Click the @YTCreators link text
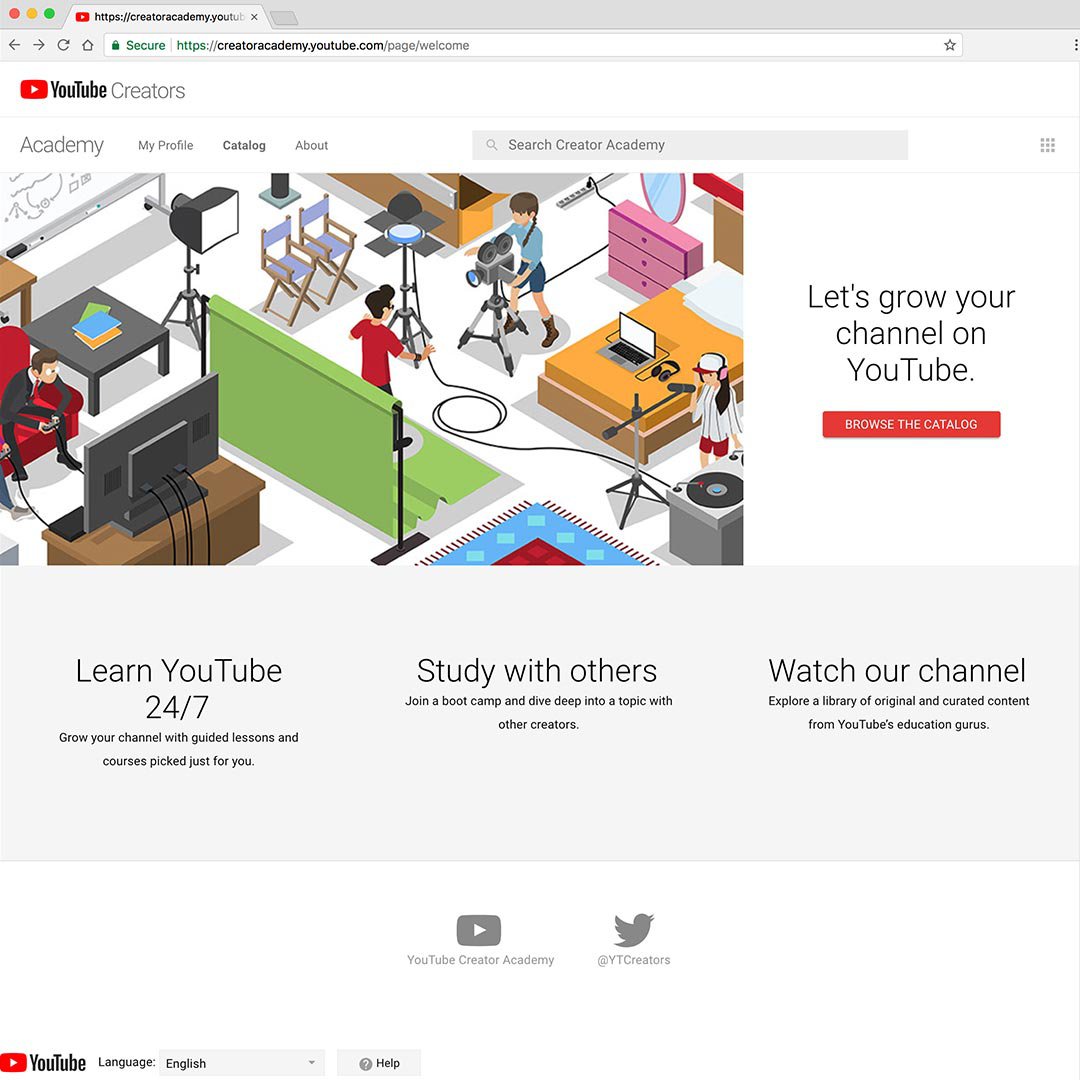The height and width of the screenshot is (1080, 1080). click(634, 959)
